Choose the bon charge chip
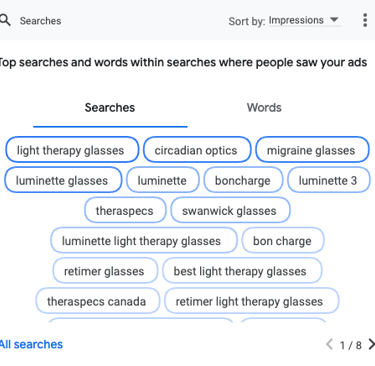375x366 pixels. tap(283, 240)
